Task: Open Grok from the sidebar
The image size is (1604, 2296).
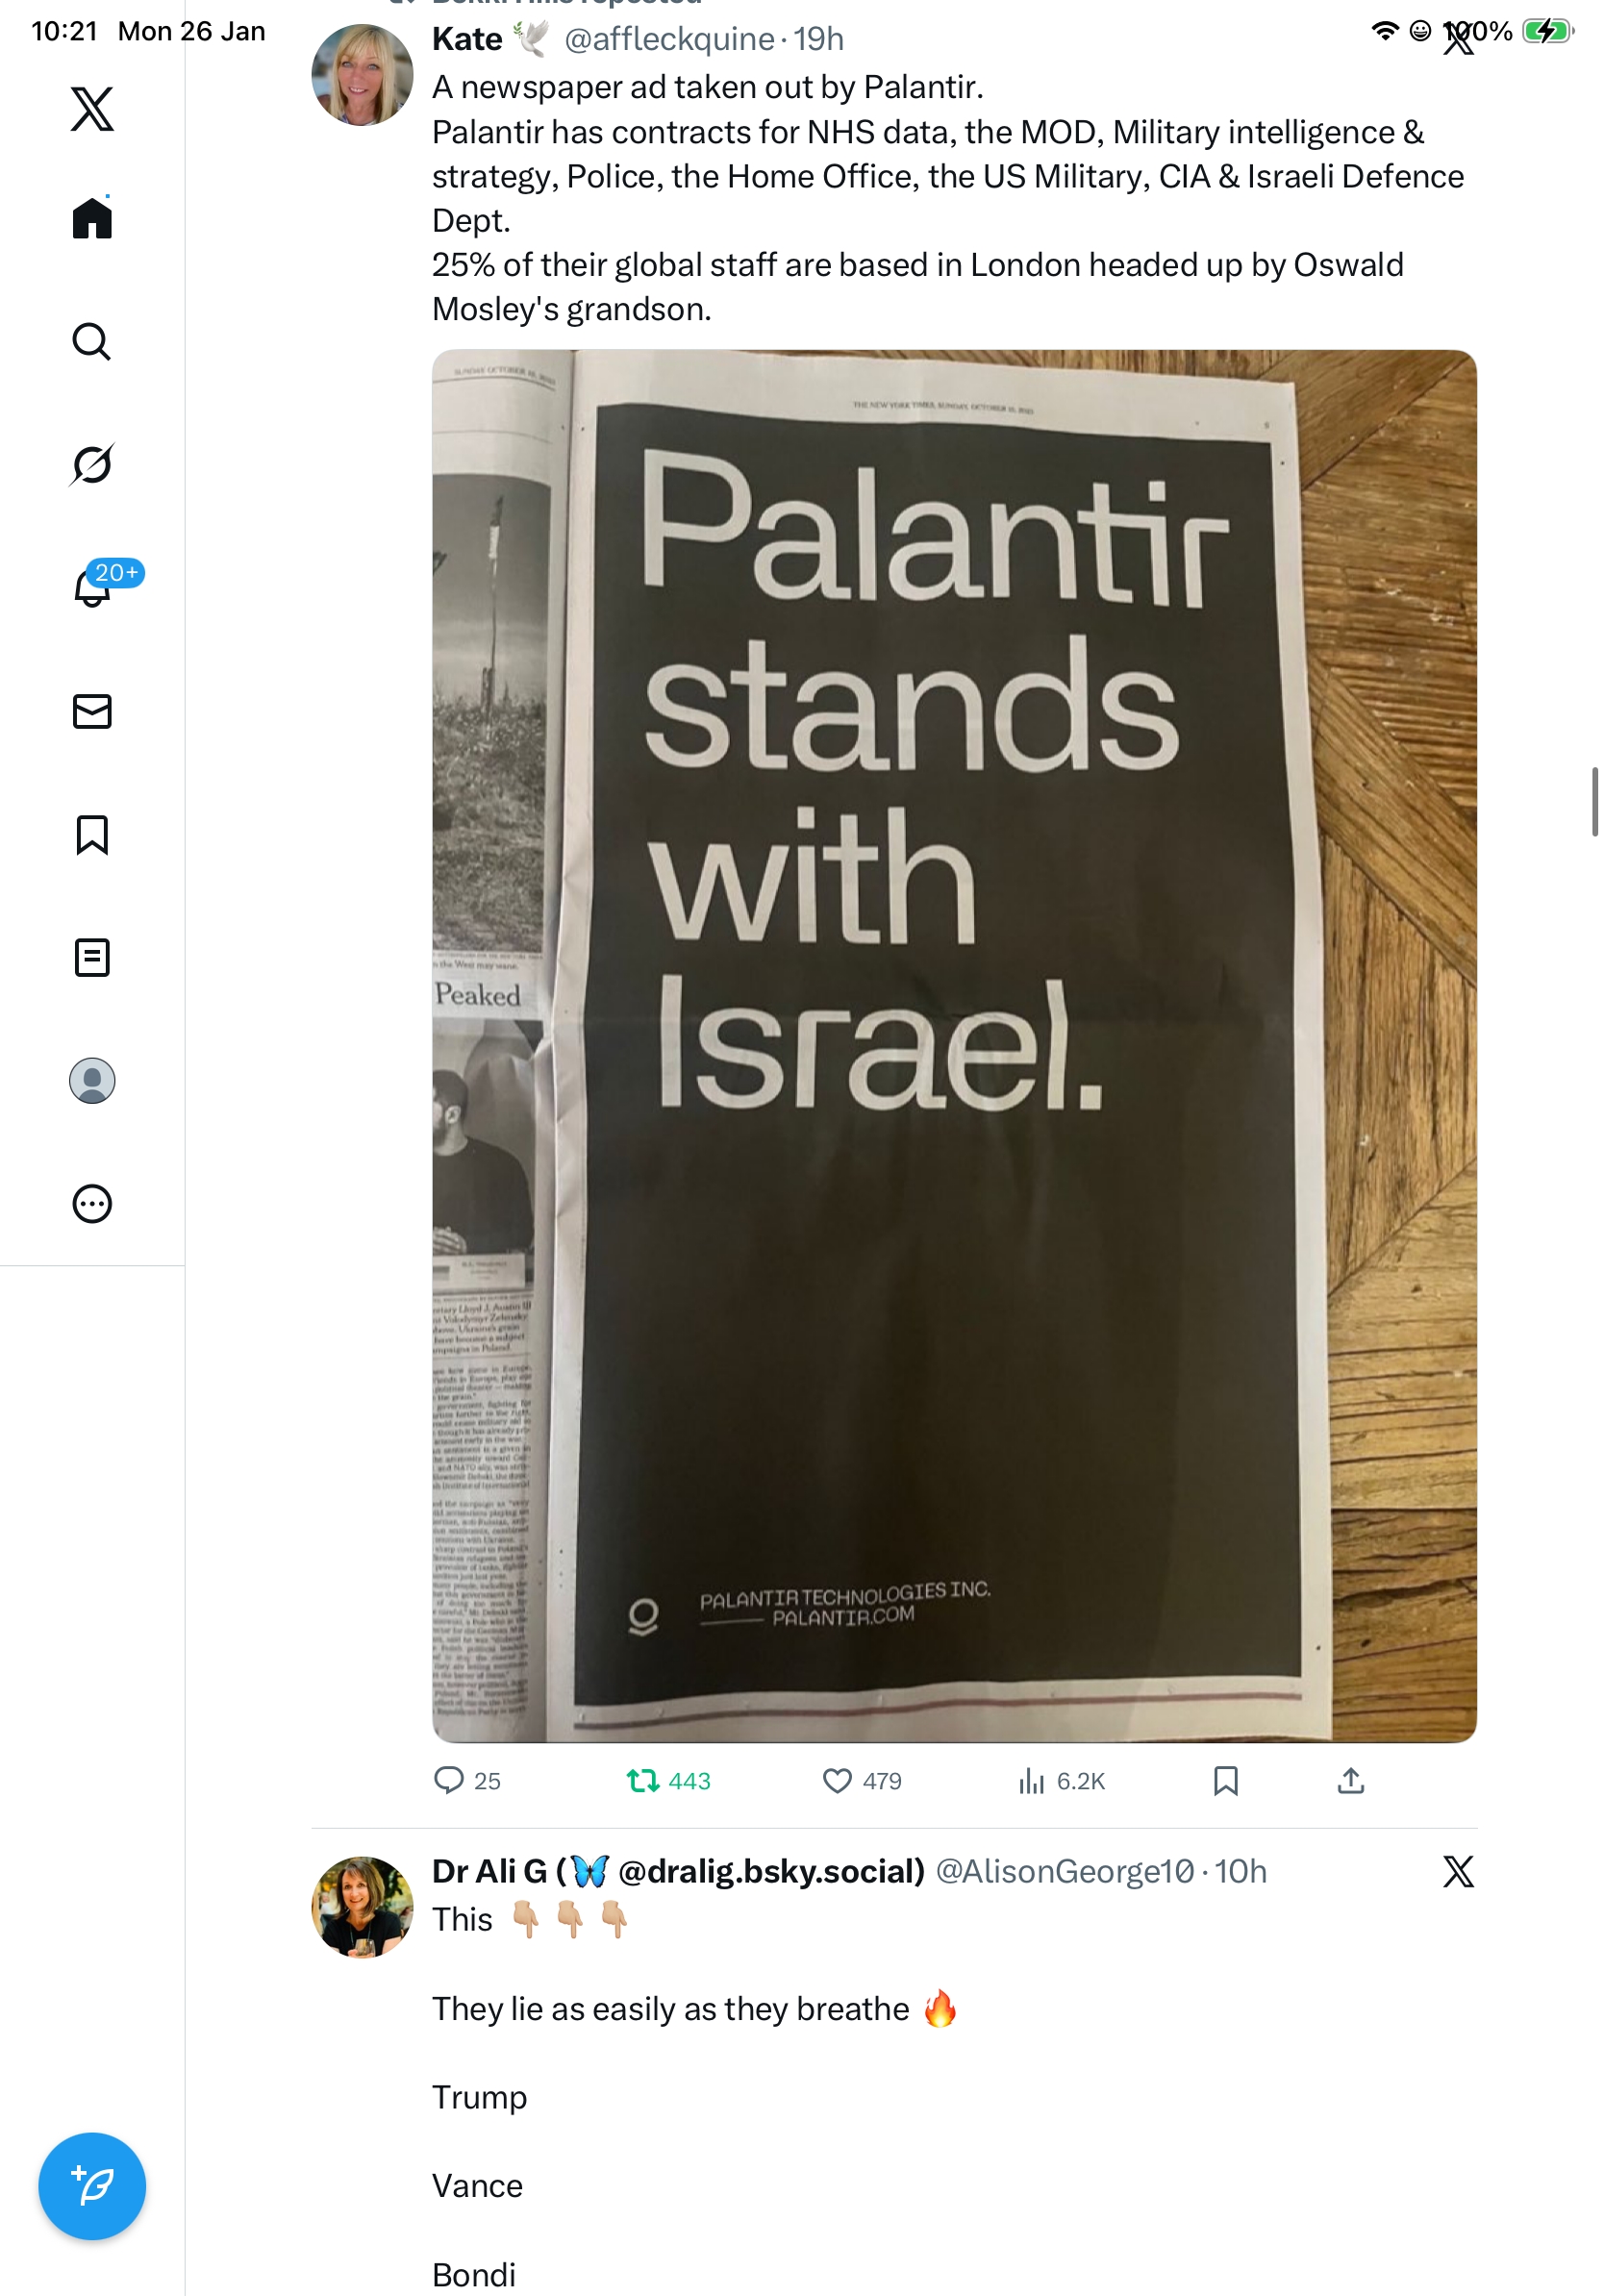Action: coord(92,465)
